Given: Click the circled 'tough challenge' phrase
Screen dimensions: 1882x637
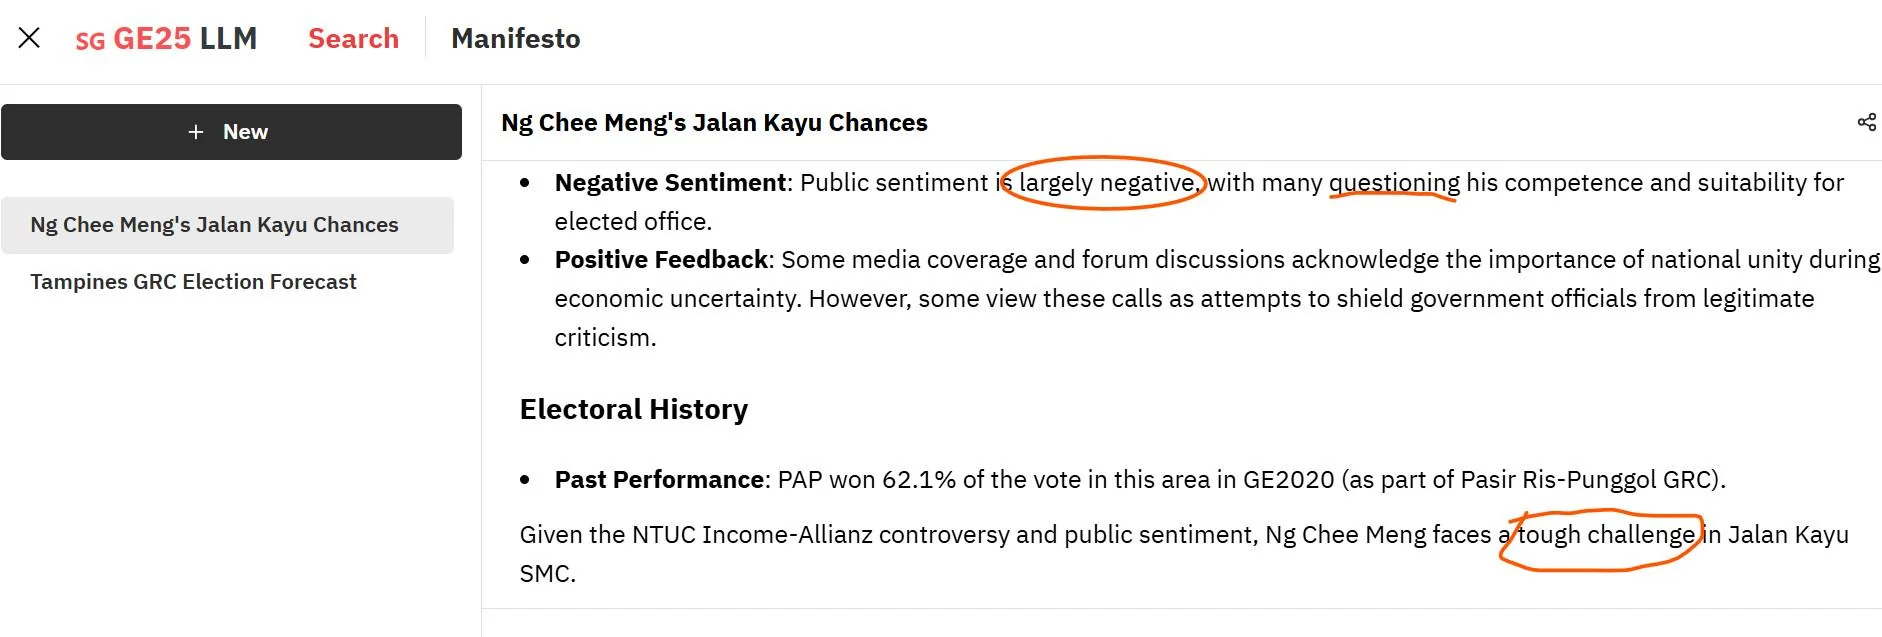Looking at the screenshot, I should click(x=1606, y=535).
